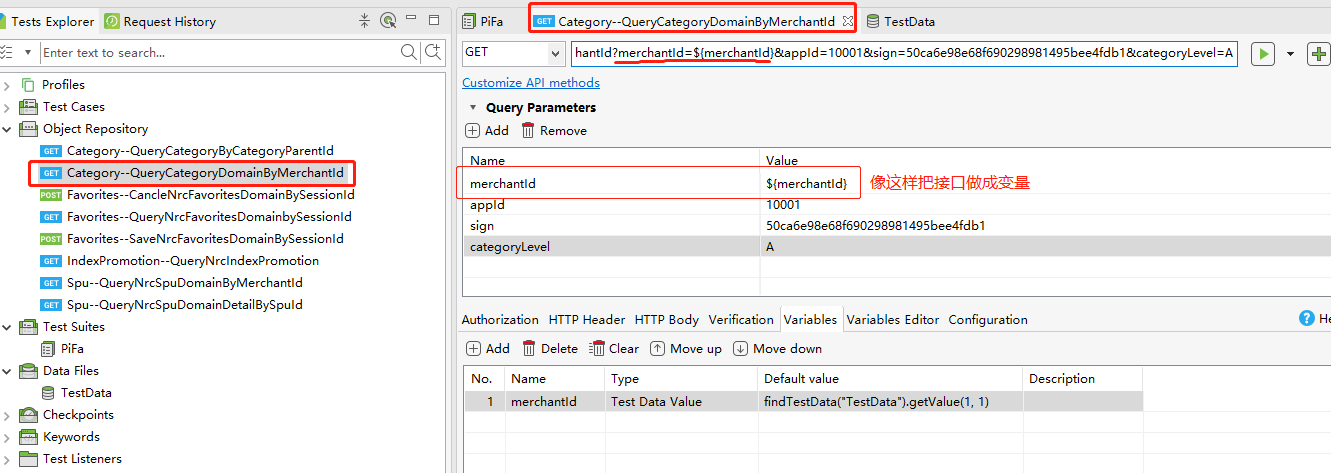Select Favorites--QueryNrcFavoritesDomainbySessionId request

coord(209,217)
